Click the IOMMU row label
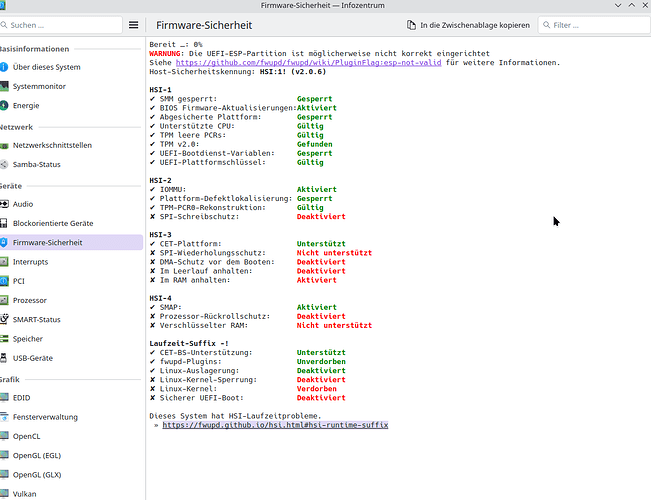 pos(173,189)
